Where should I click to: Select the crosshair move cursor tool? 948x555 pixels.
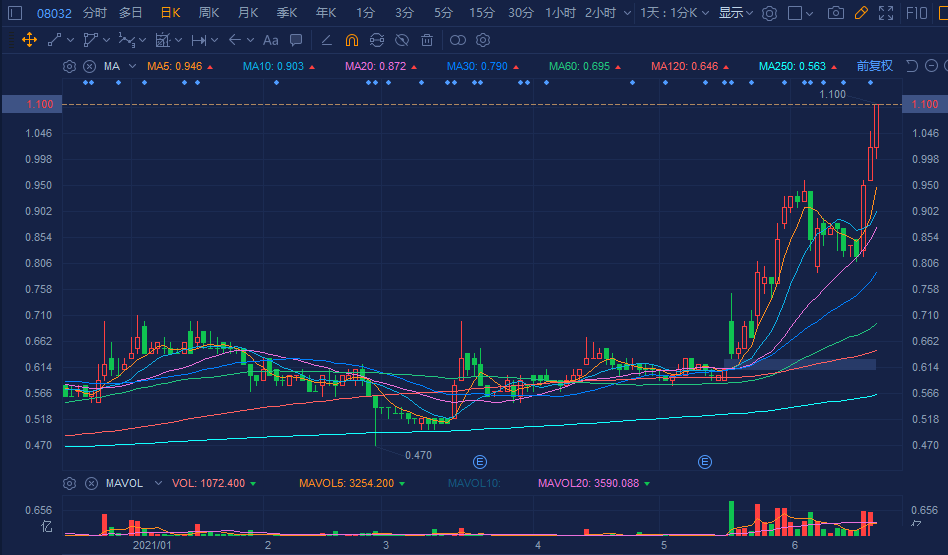[28, 40]
